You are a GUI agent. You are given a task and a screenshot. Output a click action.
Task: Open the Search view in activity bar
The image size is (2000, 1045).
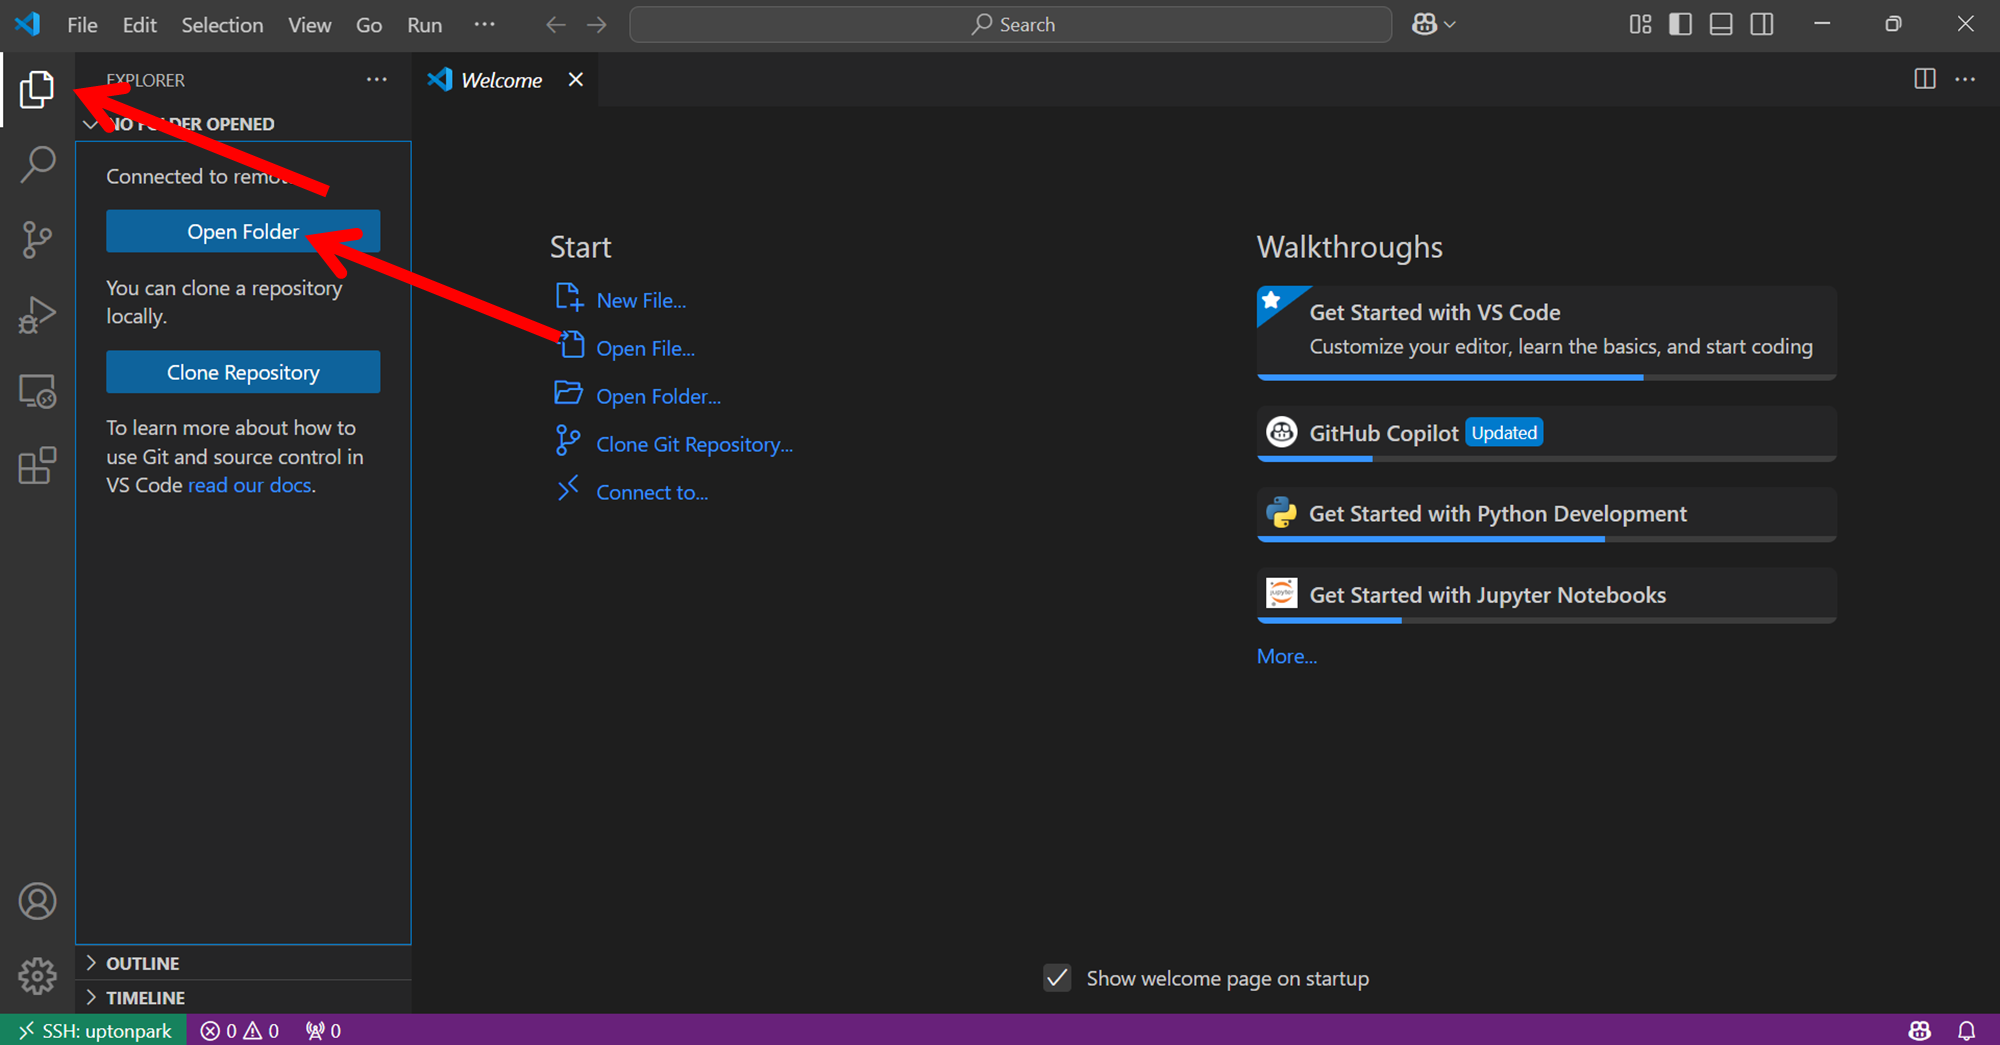click(37, 164)
